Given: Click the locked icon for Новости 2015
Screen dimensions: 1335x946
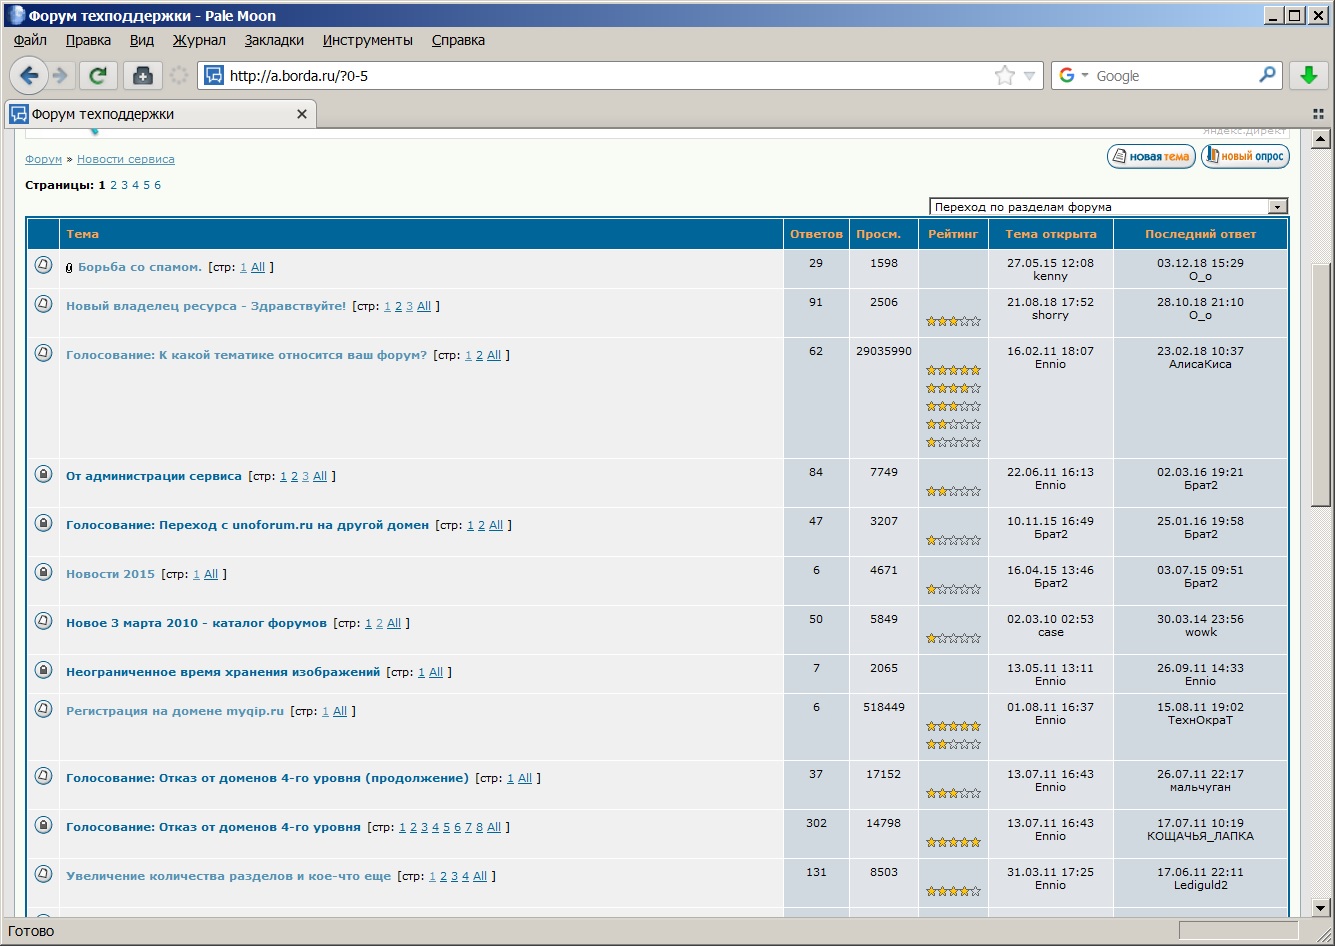Looking at the screenshot, I should pyautogui.click(x=43, y=572).
